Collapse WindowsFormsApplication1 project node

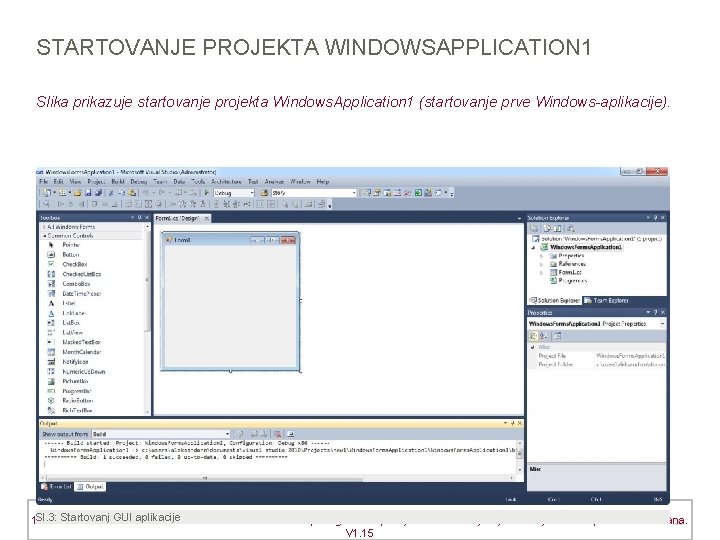pyautogui.click(x=534, y=248)
